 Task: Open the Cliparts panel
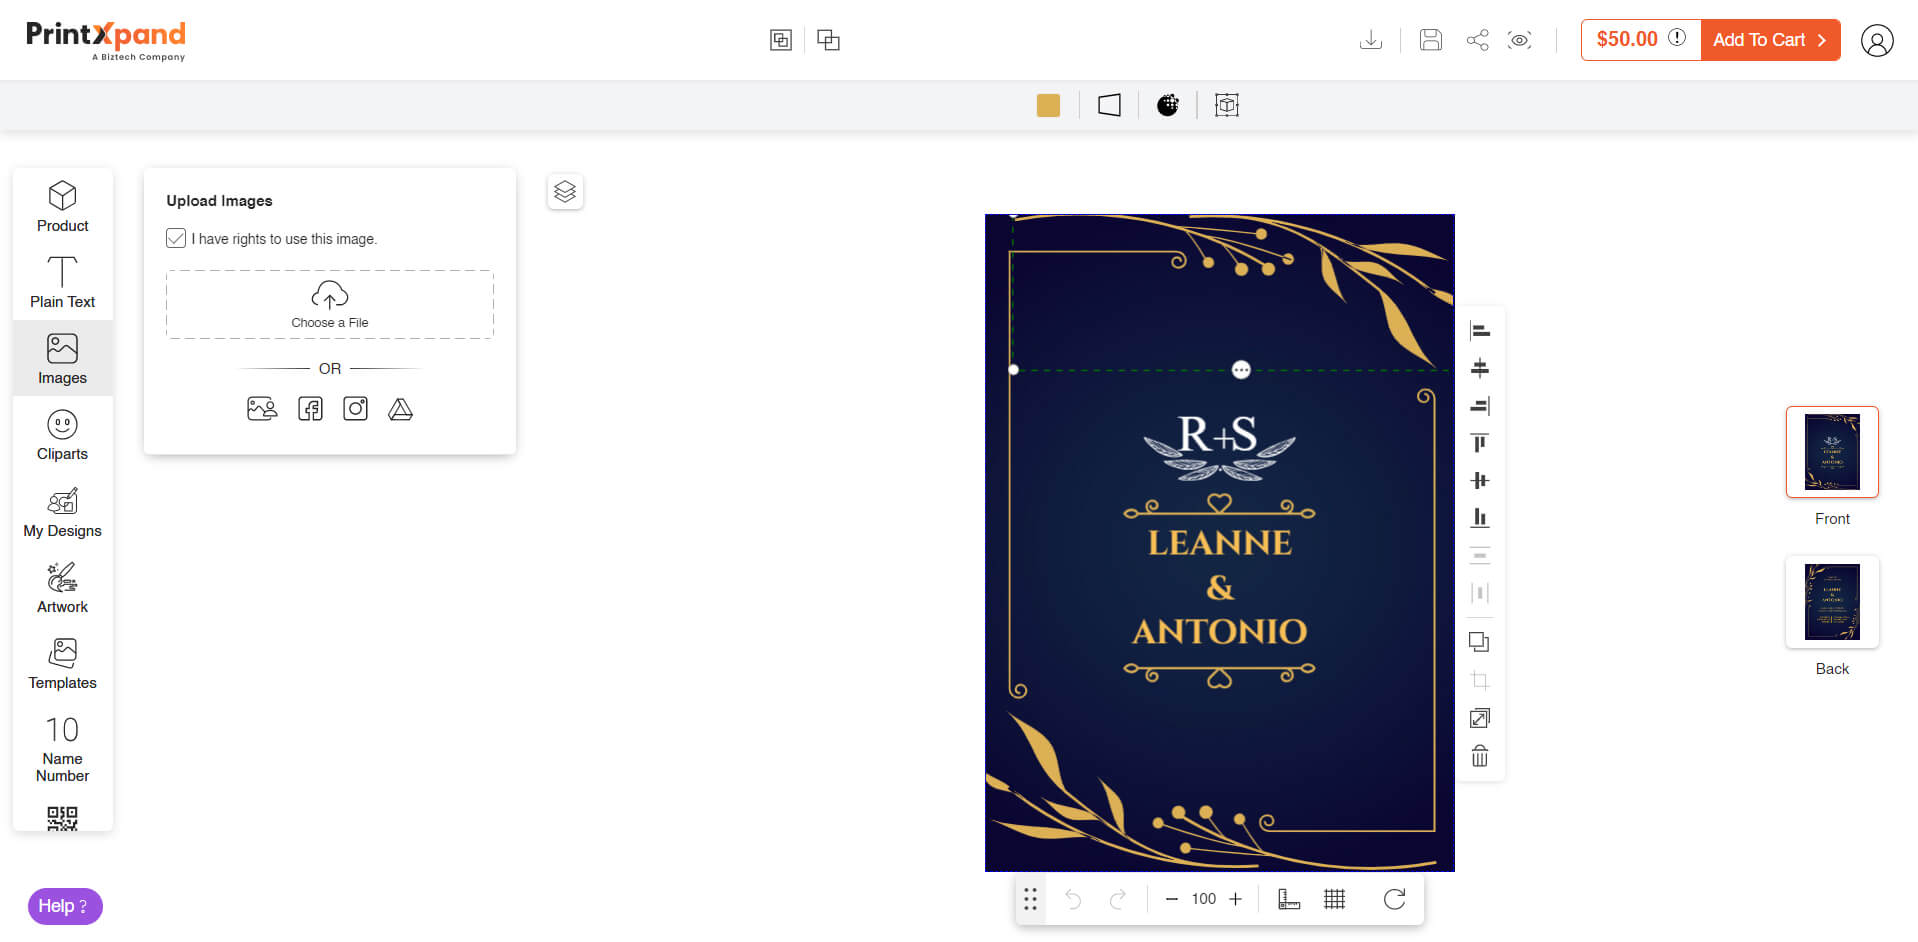pyautogui.click(x=62, y=435)
